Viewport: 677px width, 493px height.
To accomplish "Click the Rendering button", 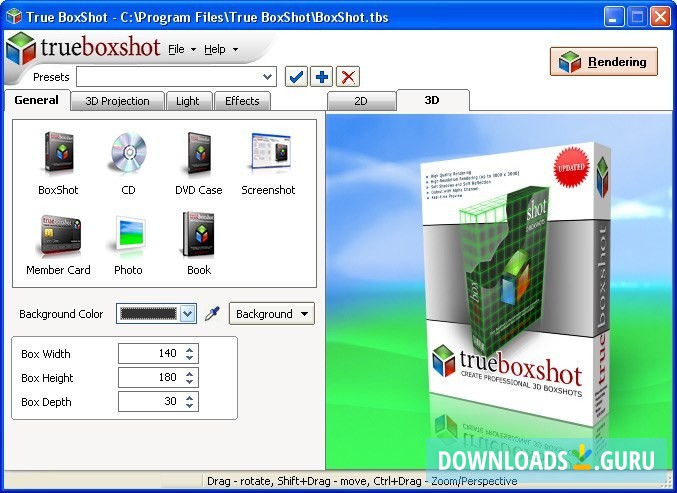I will click(604, 62).
